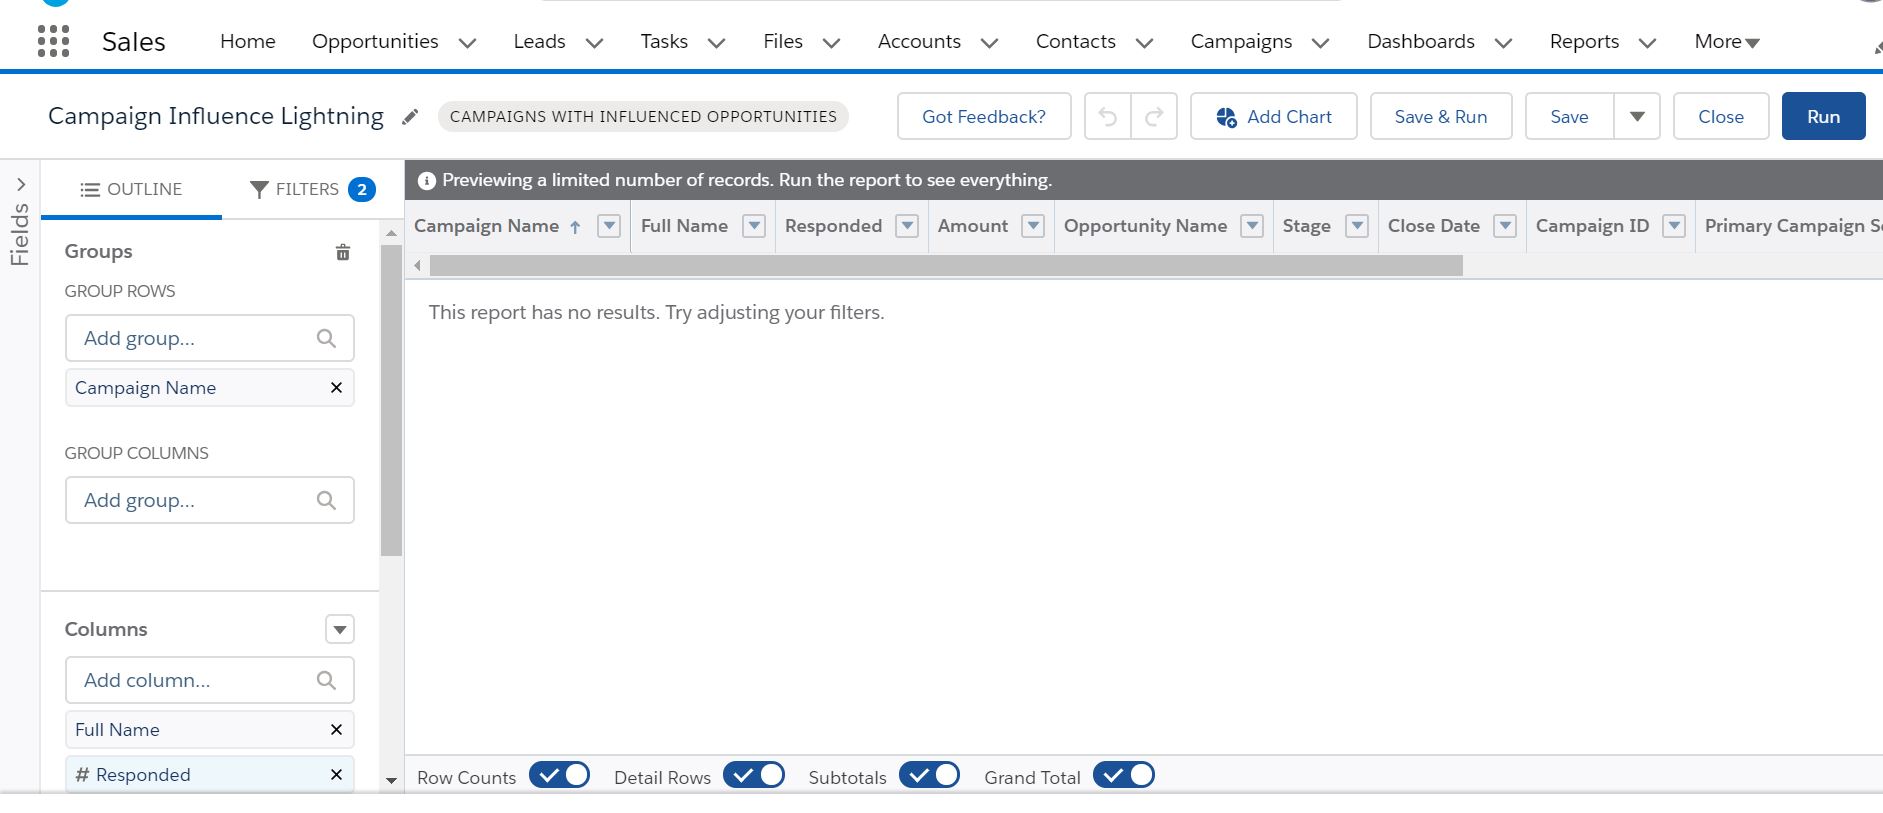Go to Home tab
The height and width of the screenshot is (813, 1883).
point(248,42)
